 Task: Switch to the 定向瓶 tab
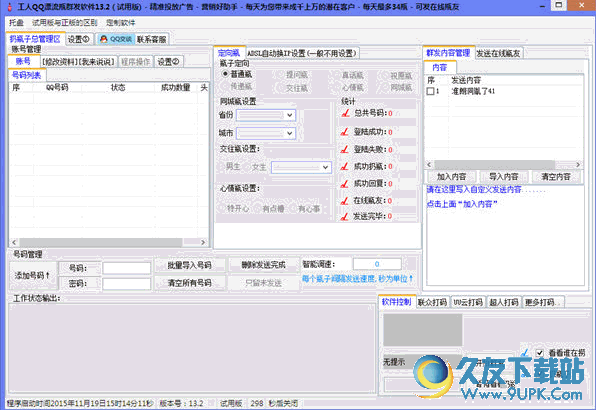(x=229, y=53)
